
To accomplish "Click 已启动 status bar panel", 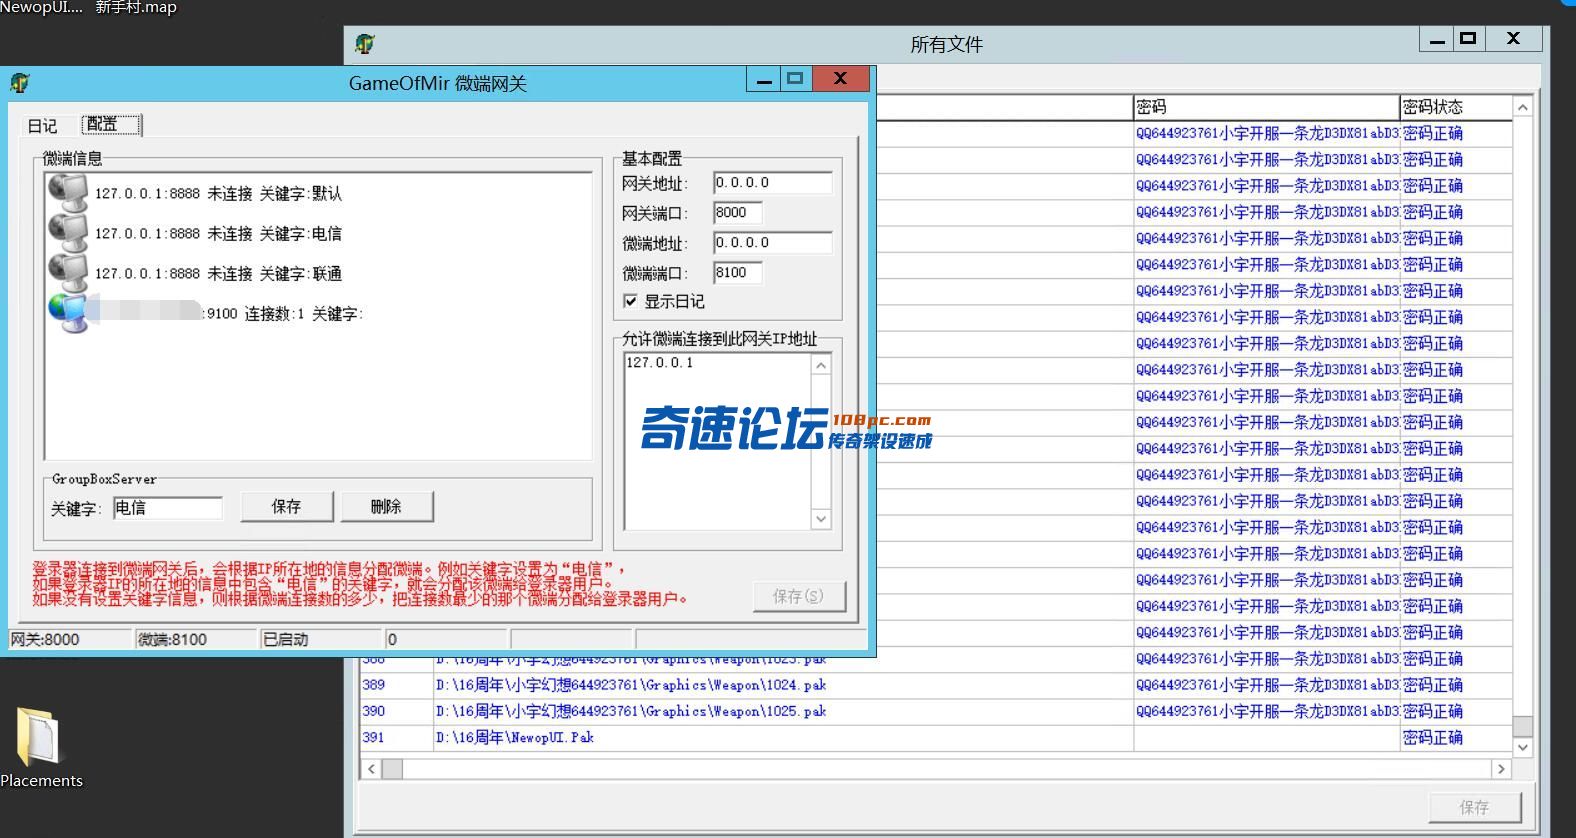I will pos(321,639).
